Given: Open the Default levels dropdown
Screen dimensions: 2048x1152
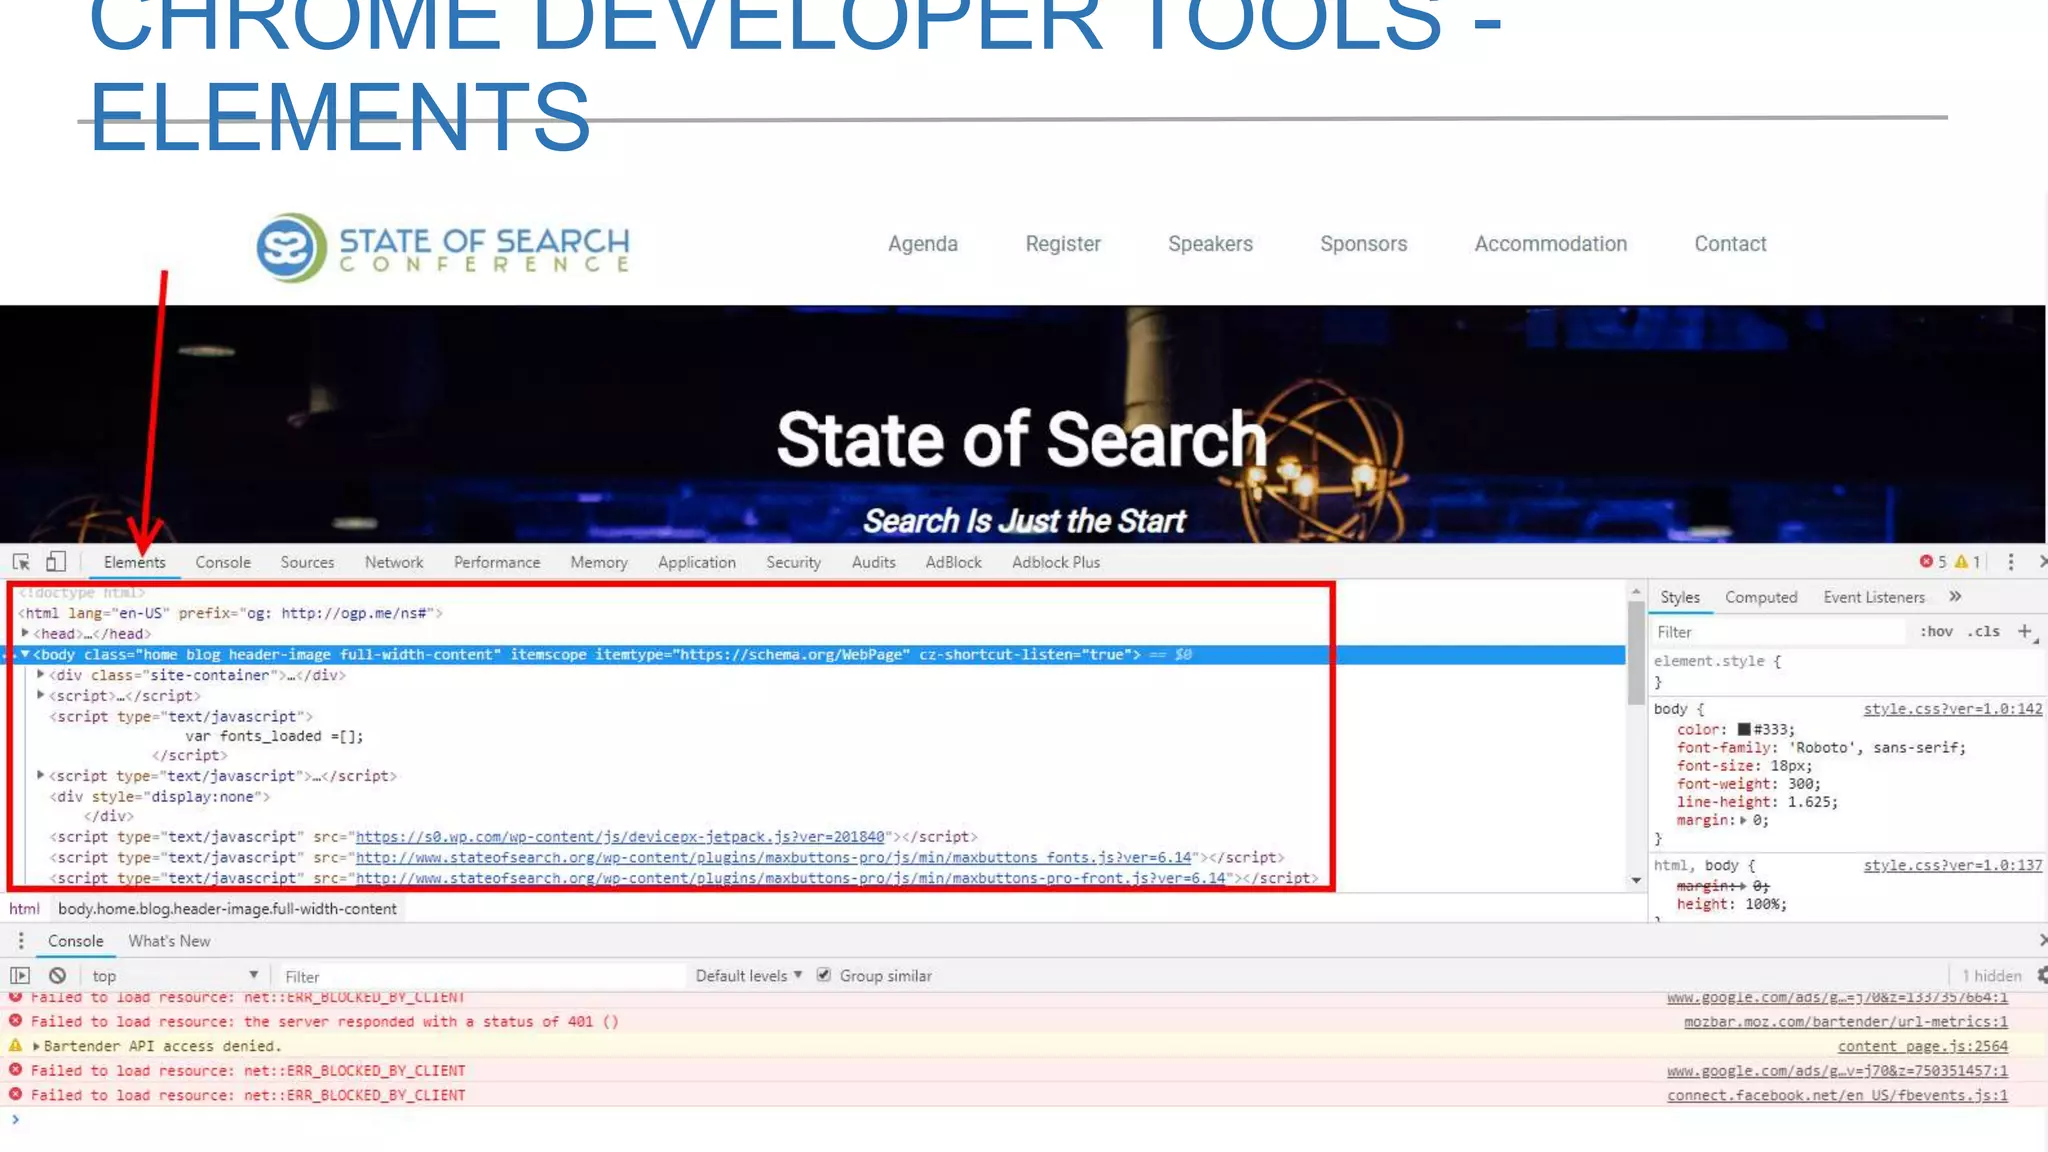Looking at the screenshot, I should pos(749,975).
